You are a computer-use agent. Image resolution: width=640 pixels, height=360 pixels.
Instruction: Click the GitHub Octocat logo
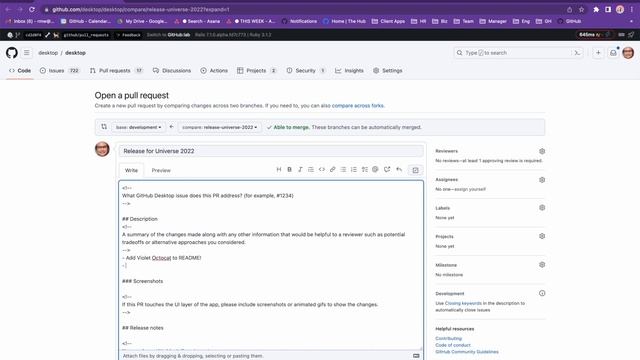[12, 53]
